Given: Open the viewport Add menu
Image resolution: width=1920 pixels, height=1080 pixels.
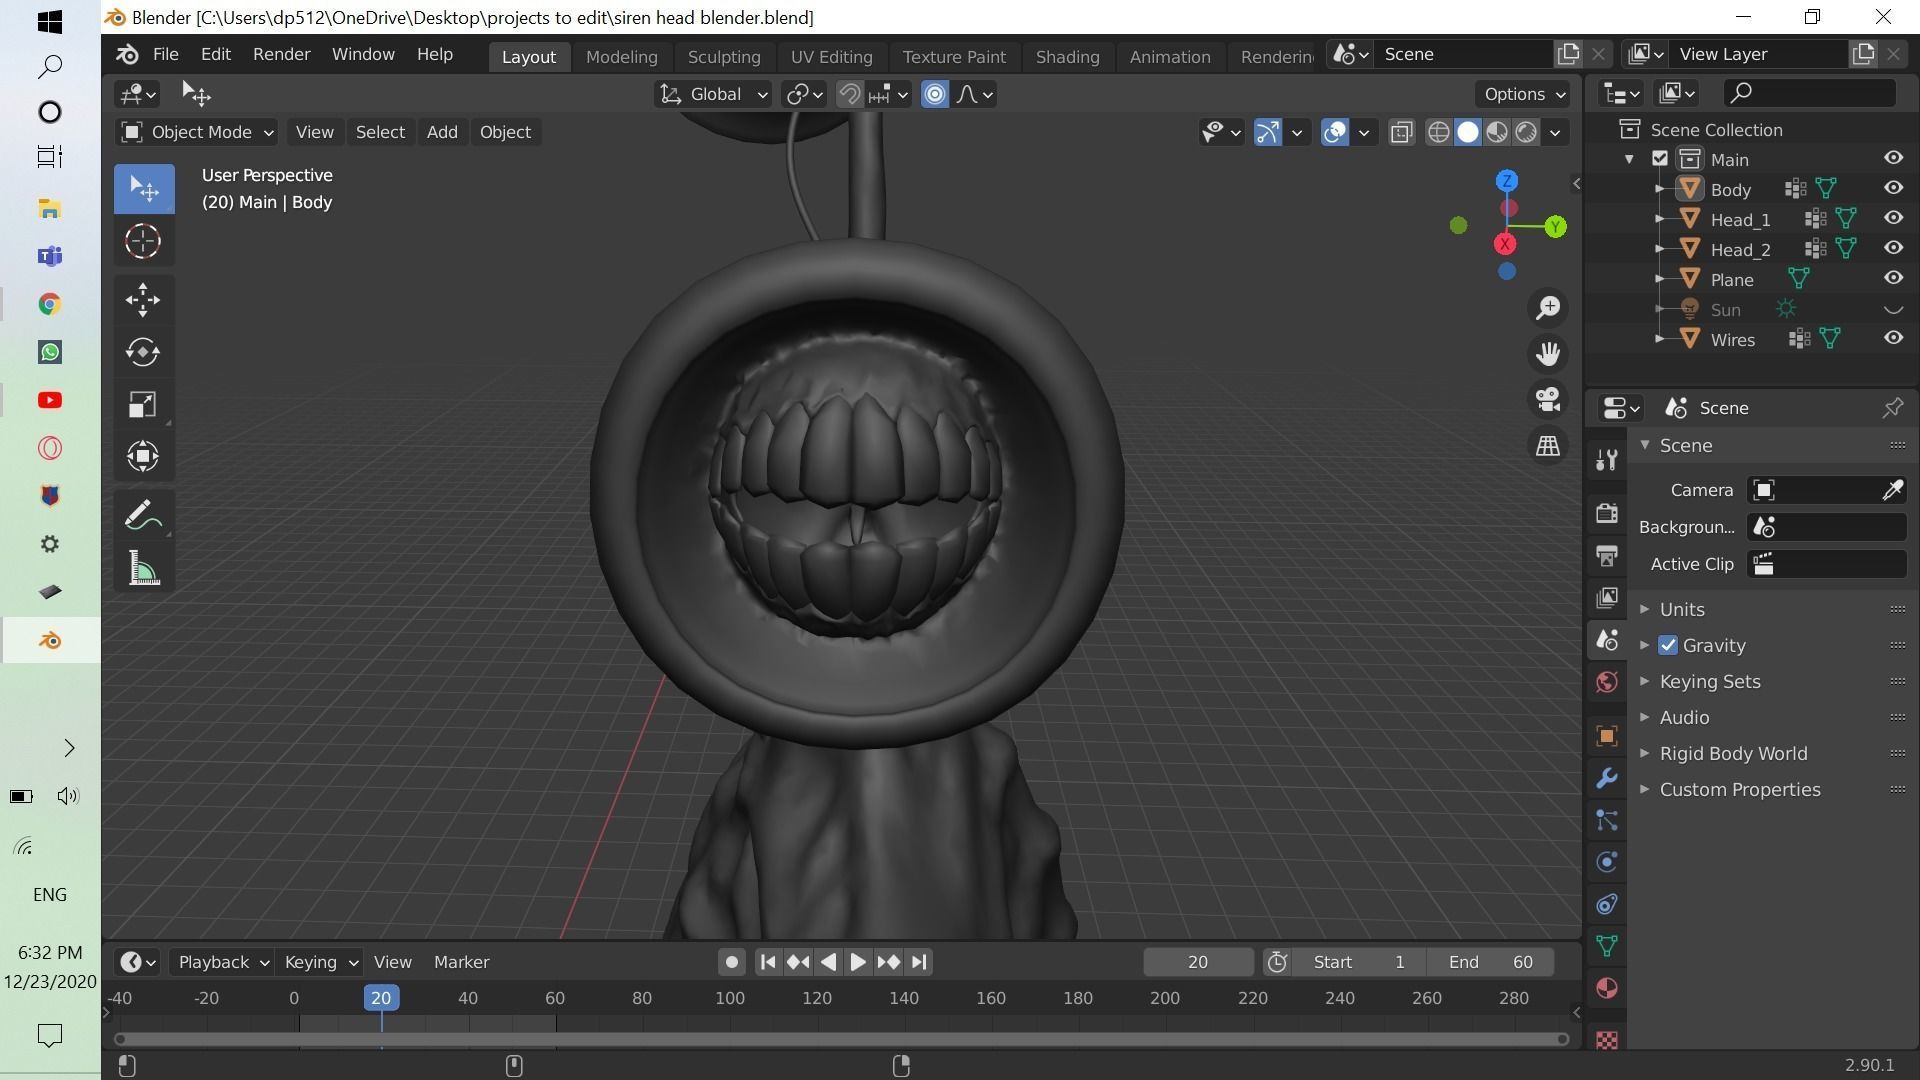Looking at the screenshot, I should [442, 132].
